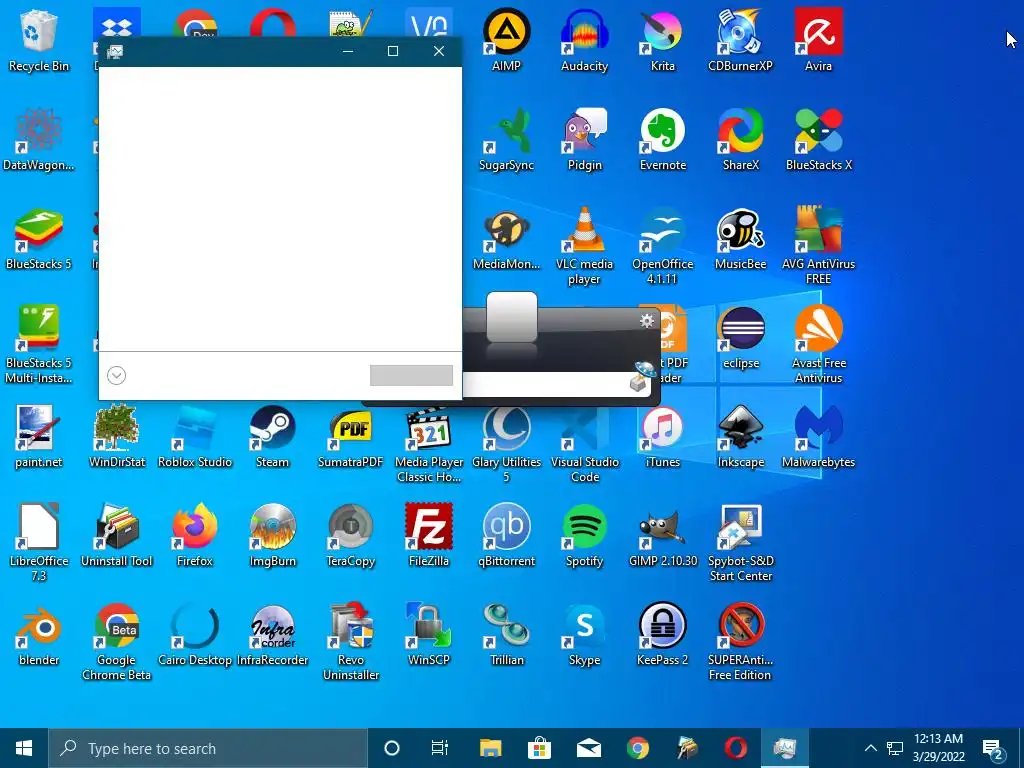
Task: Launch Avast Free Antivirus icon
Action: [818, 344]
